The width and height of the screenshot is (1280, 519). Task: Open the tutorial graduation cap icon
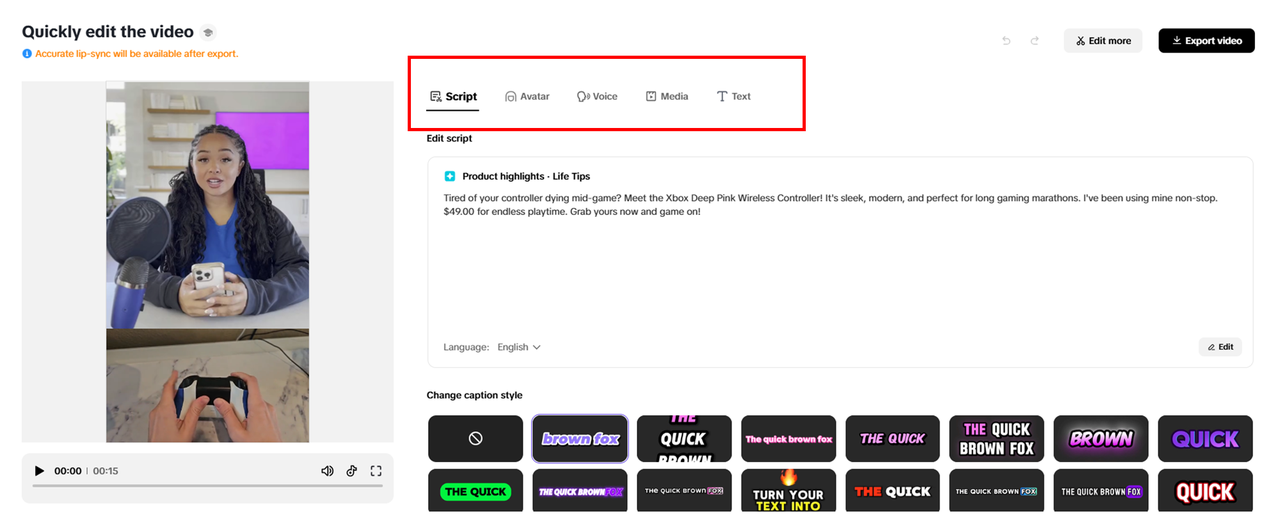click(x=208, y=33)
